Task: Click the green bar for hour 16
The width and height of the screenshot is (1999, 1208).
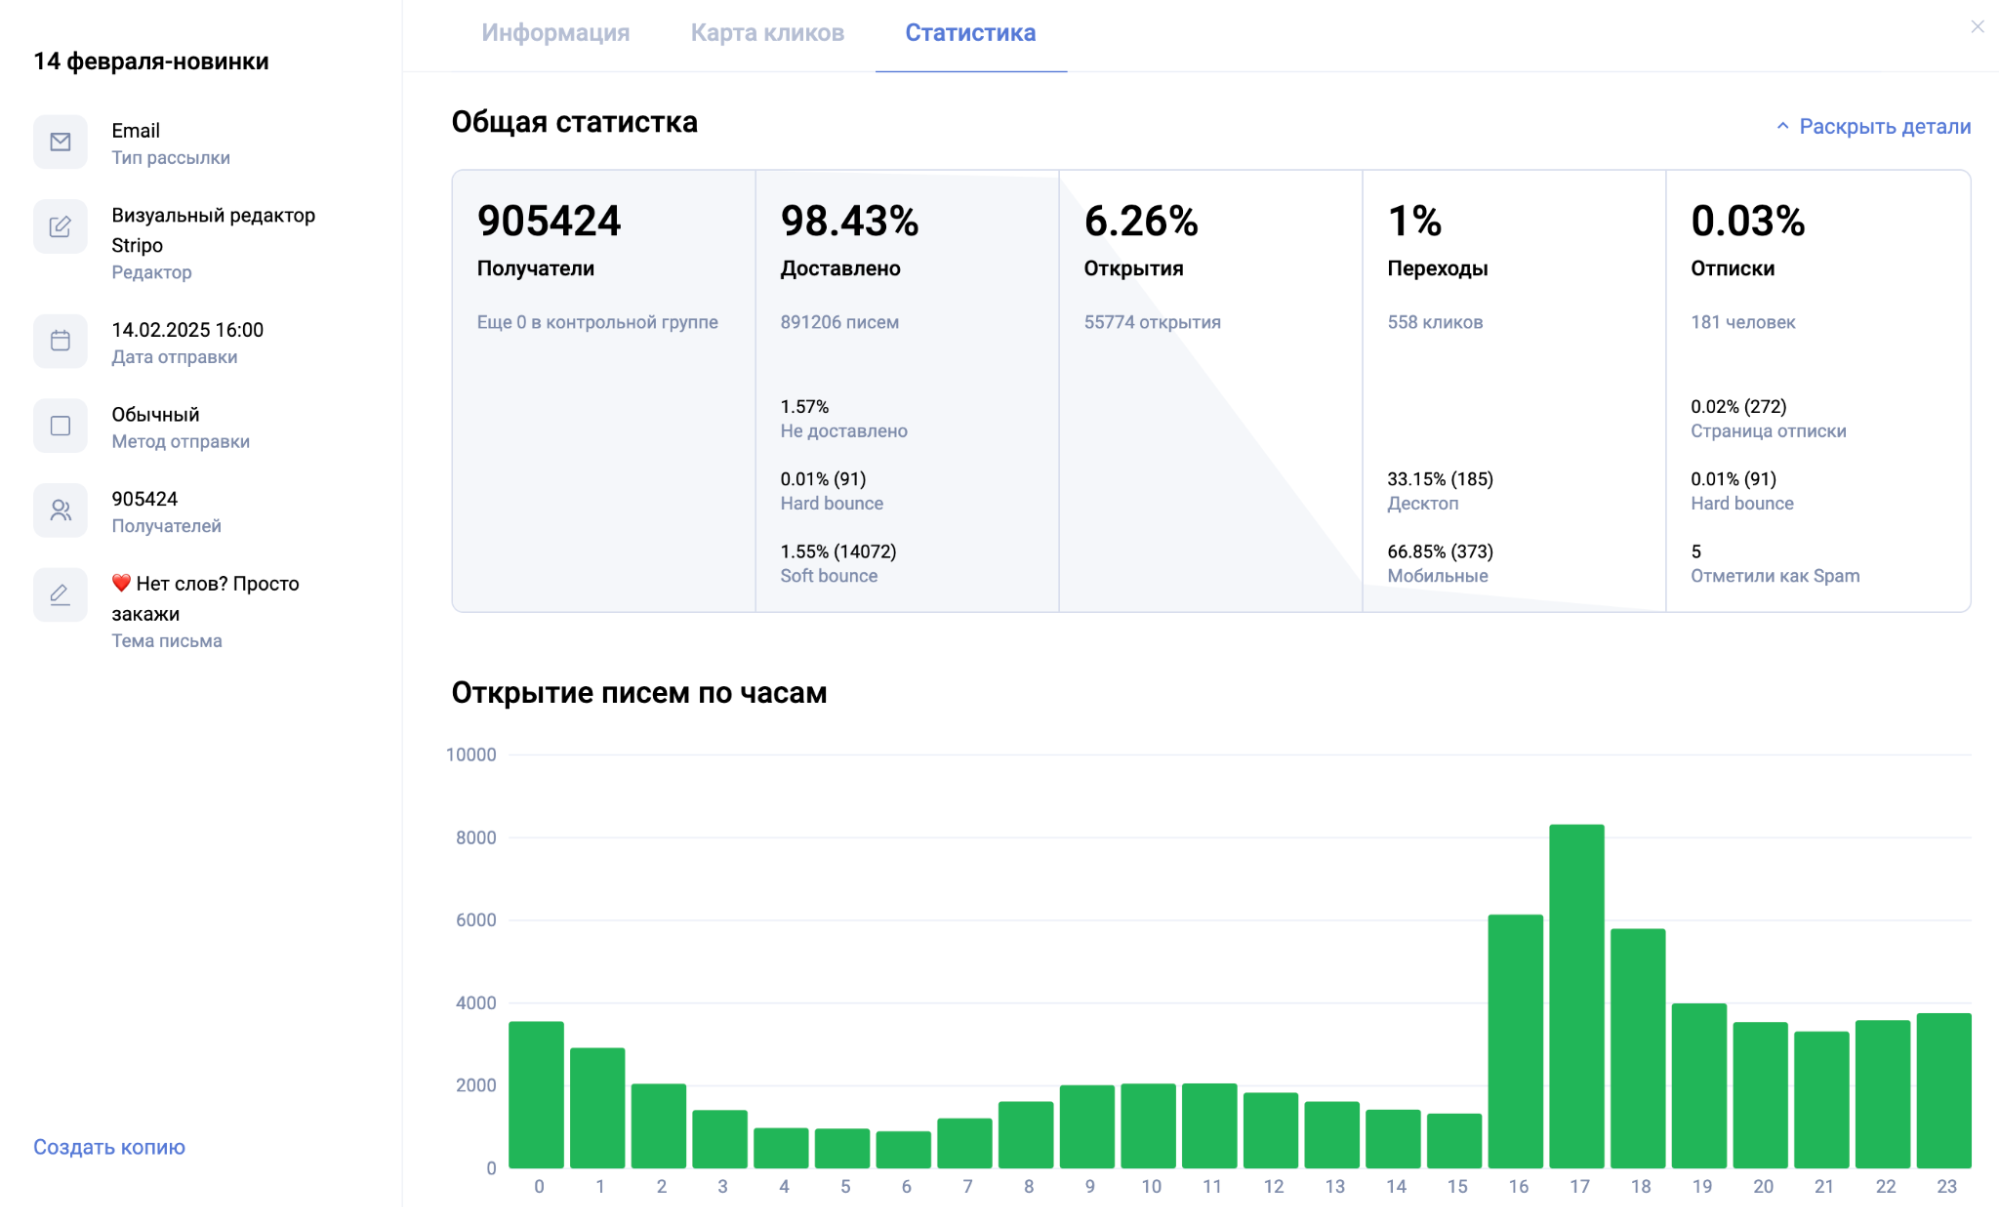Action: 1515,1041
